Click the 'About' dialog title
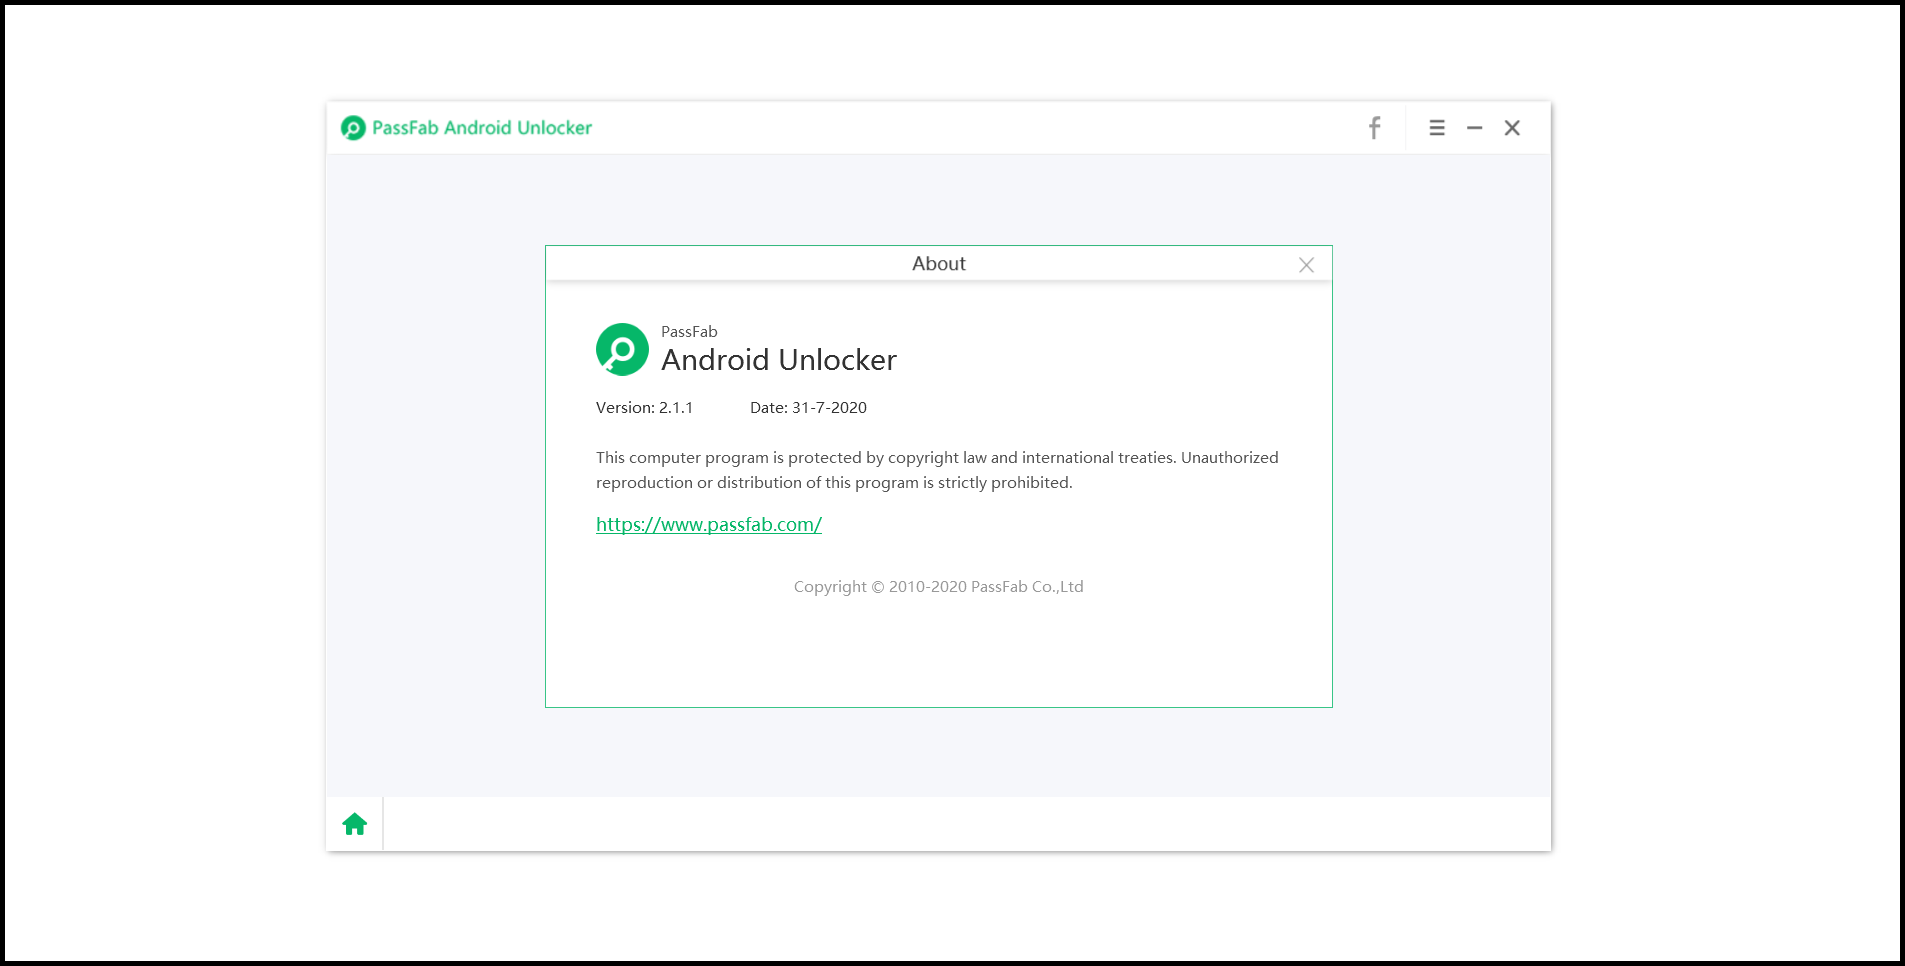 click(939, 264)
